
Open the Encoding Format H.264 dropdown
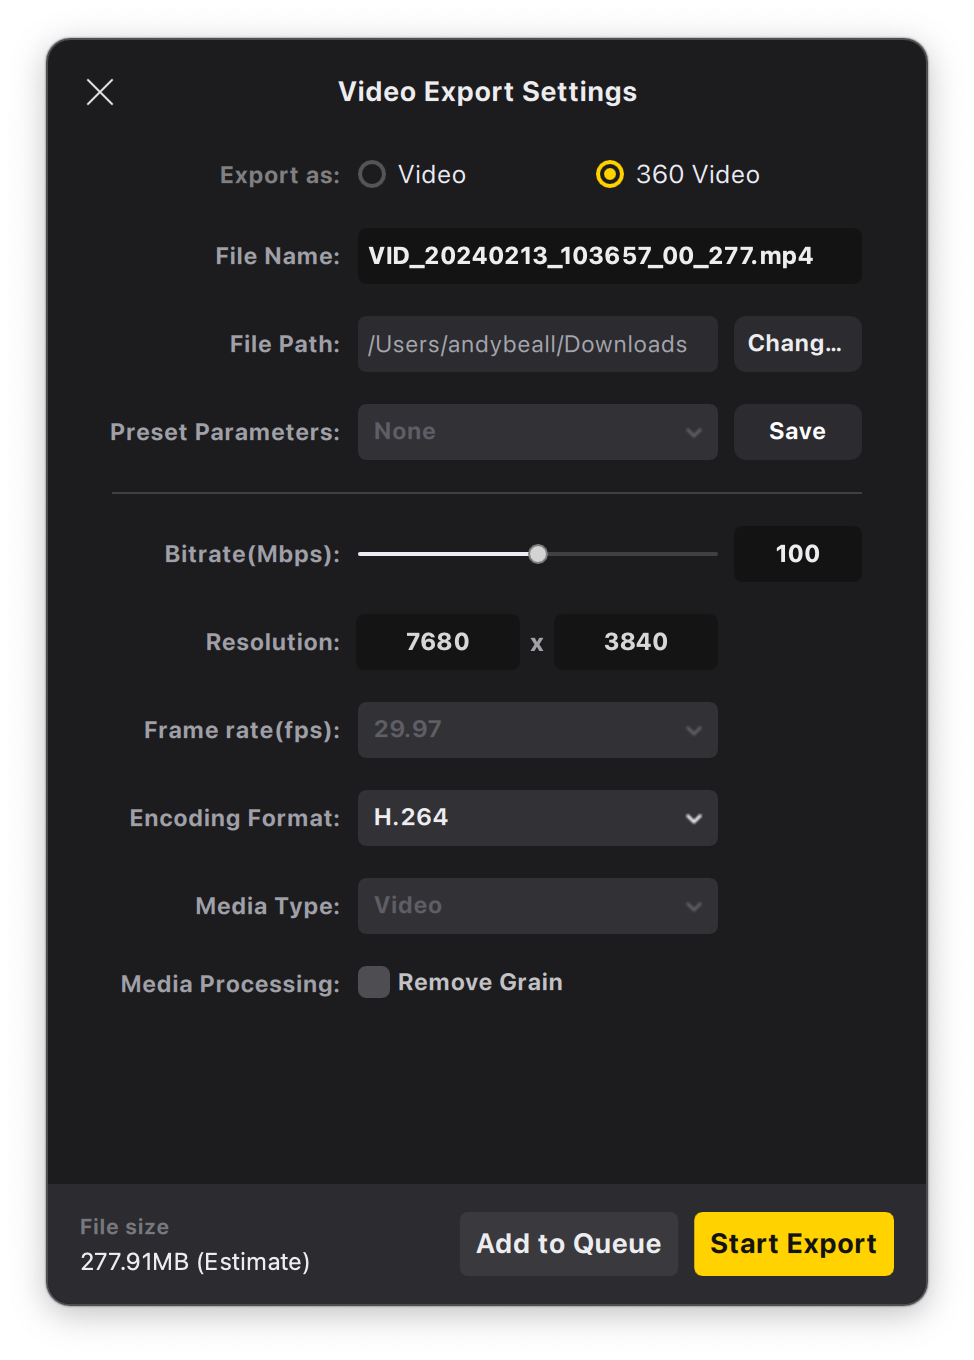537,818
